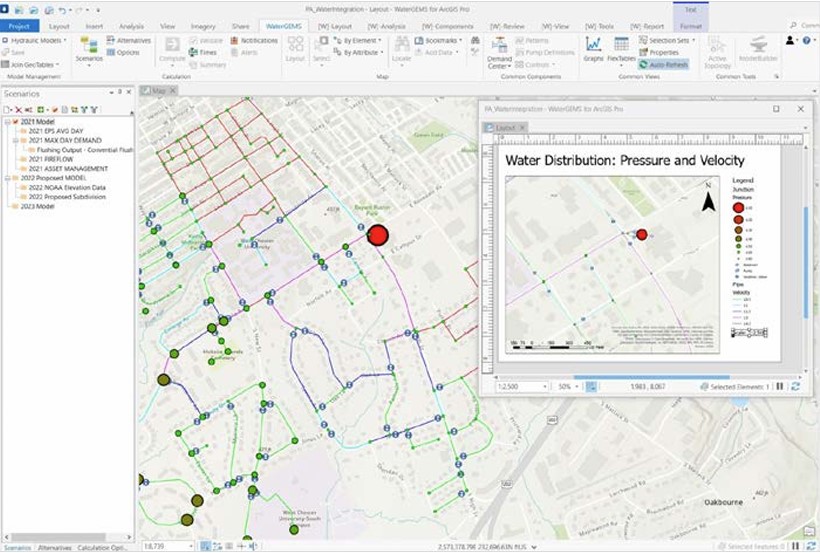820x553 pixels.
Task: Click the refresh icon in Layout window status bar
Action: [795, 387]
